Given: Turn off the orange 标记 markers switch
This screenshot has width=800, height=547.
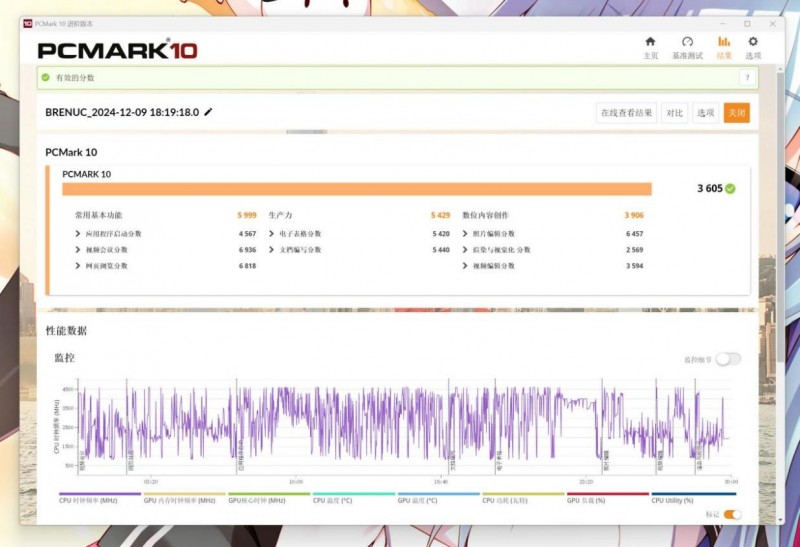Looking at the screenshot, I should tap(733, 514).
